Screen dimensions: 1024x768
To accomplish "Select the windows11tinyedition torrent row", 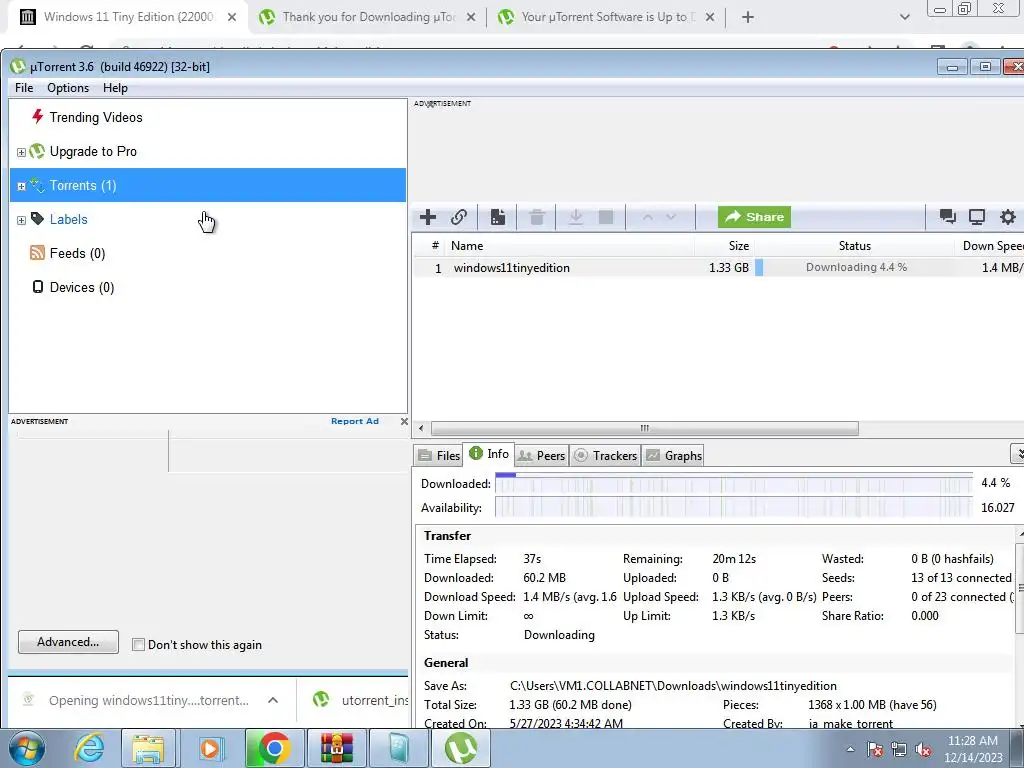I will 718,268.
